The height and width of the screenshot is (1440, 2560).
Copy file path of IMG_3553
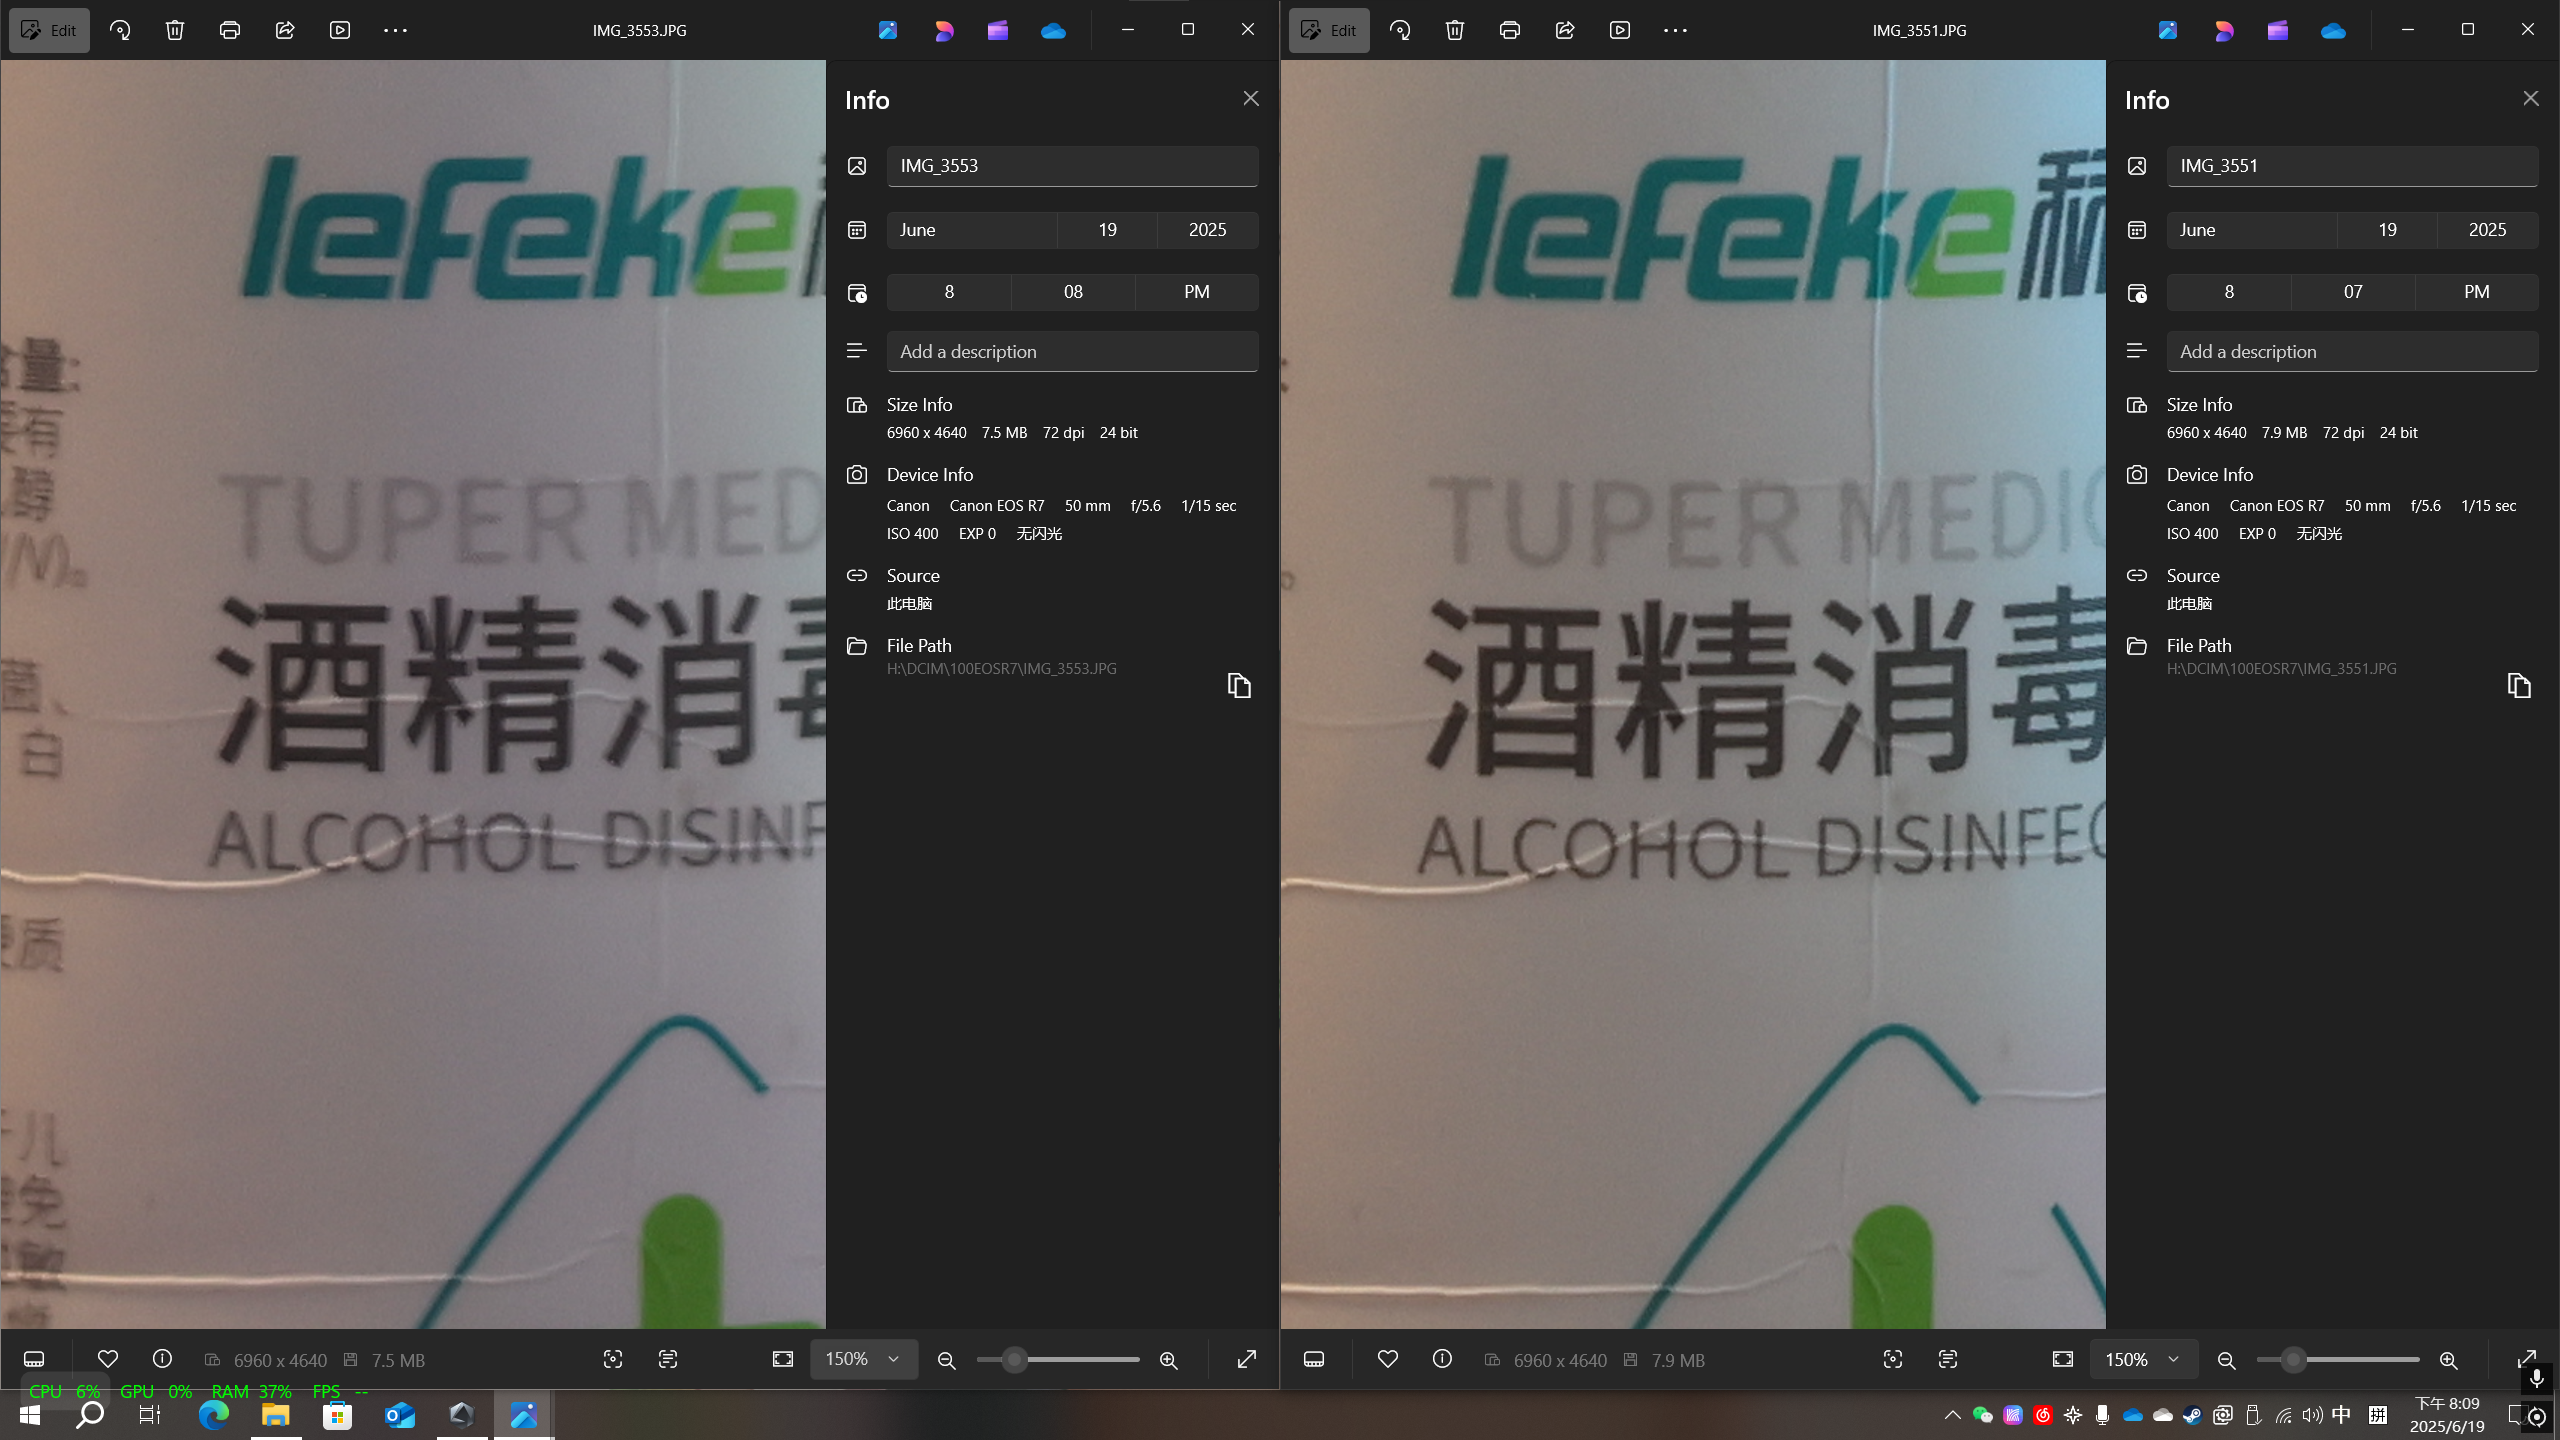1239,685
